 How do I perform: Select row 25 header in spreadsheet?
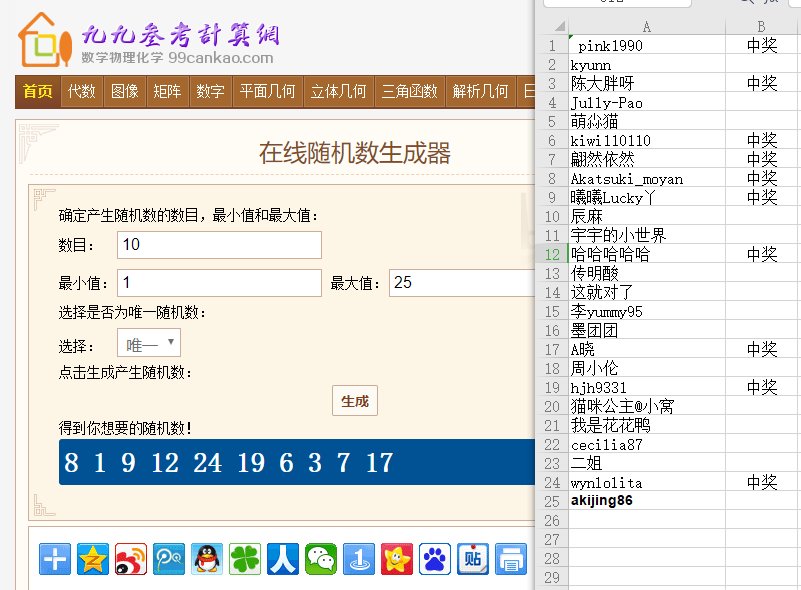click(x=552, y=501)
